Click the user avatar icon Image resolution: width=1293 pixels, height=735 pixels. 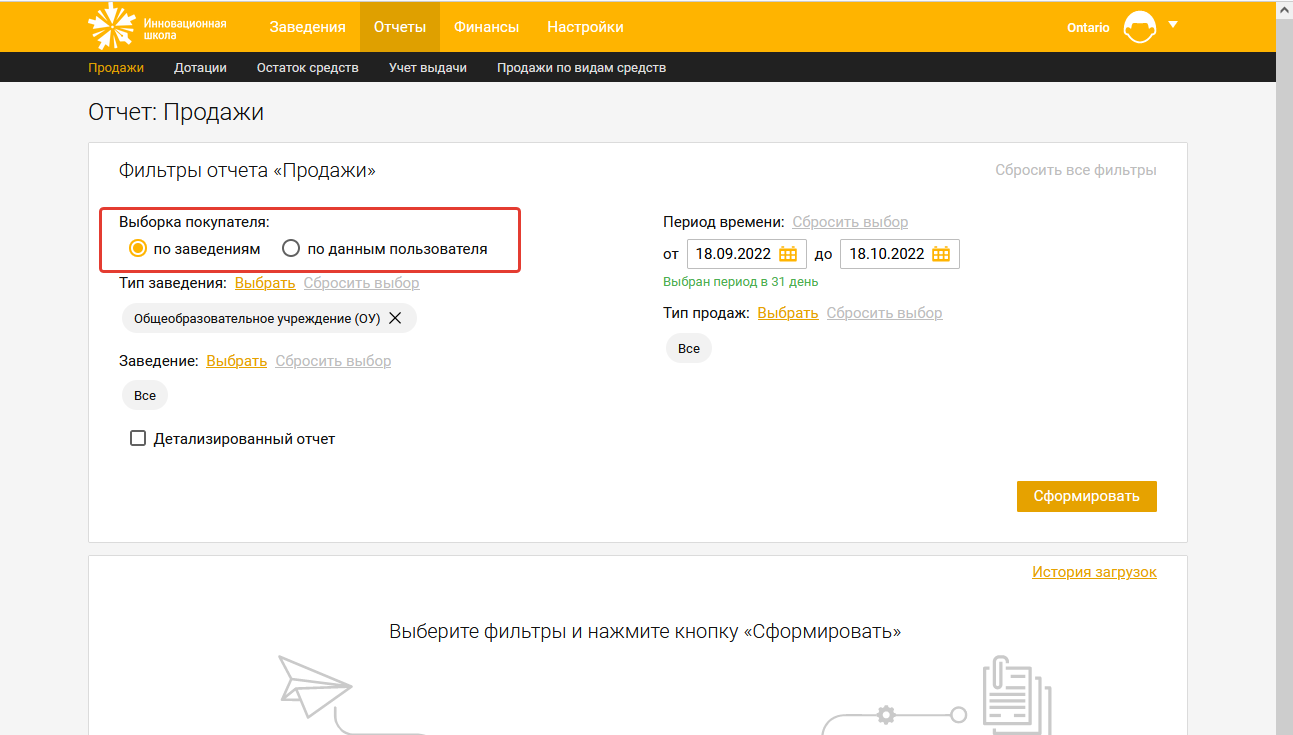tap(1139, 27)
